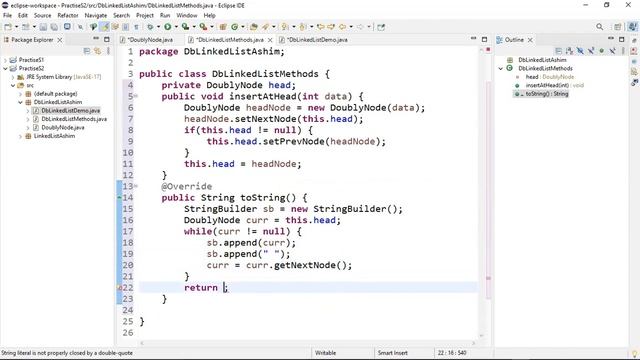Click the Package Explorer view menu icon

click(108, 51)
